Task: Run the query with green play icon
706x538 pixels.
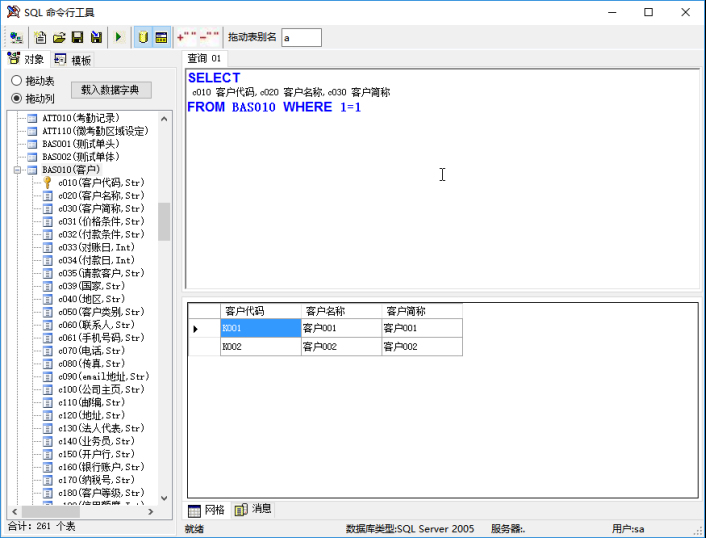Action: [119, 37]
